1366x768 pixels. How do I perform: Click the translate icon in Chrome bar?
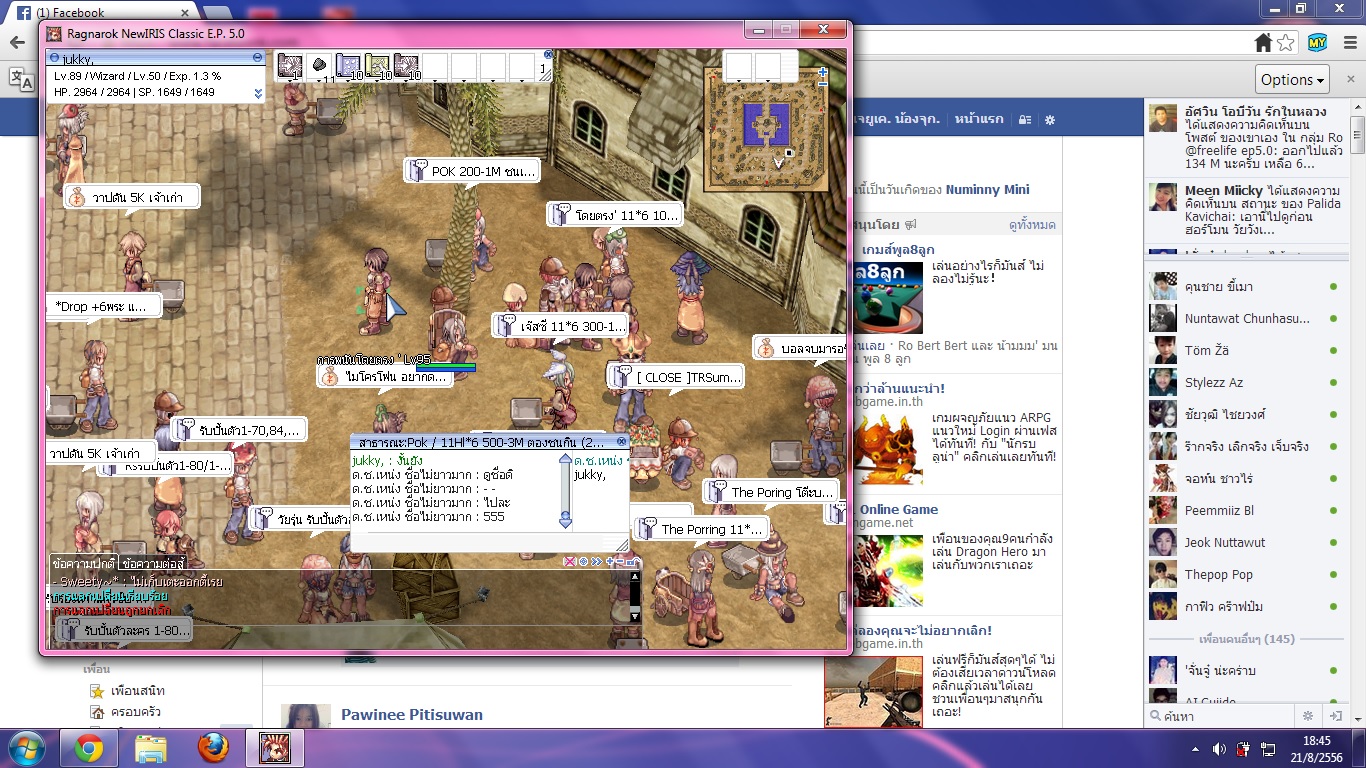pos(20,79)
